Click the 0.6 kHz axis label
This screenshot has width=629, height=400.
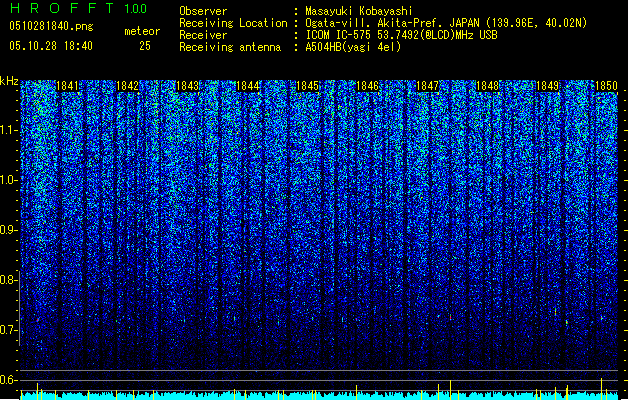[x=8, y=380]
